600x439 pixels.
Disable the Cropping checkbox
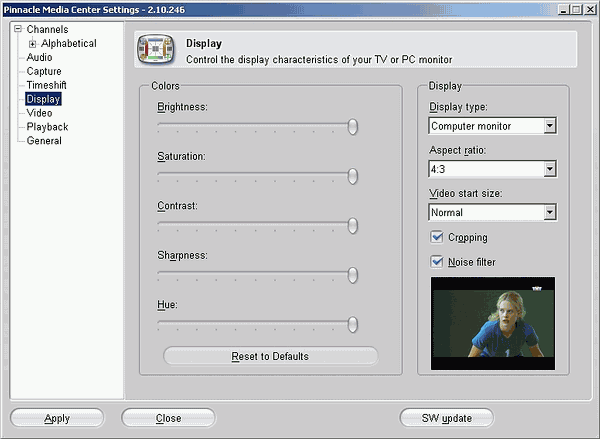(437, 237)
